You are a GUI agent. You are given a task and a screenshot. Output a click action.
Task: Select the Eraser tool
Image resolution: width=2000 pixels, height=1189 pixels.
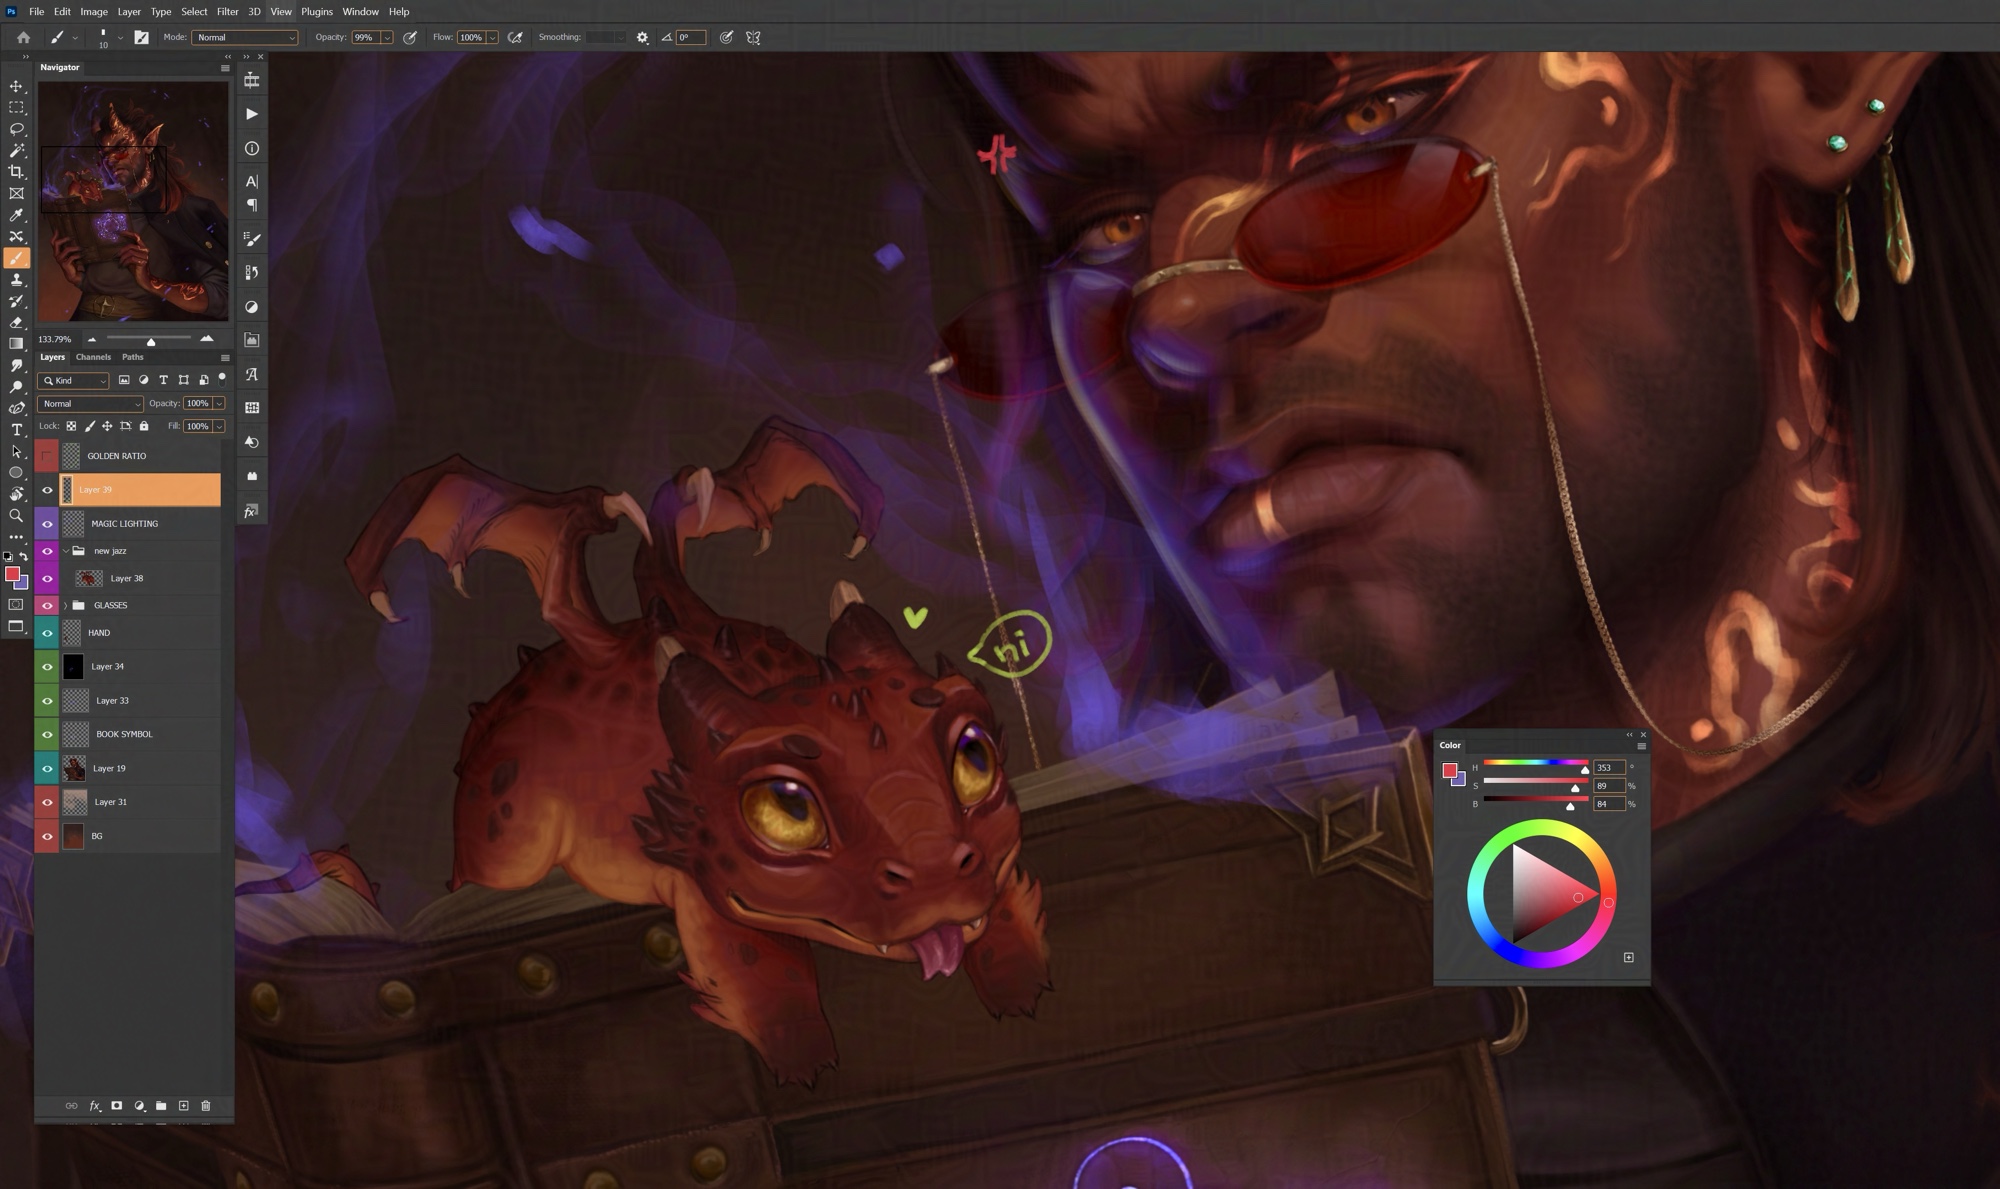(16, 322)
